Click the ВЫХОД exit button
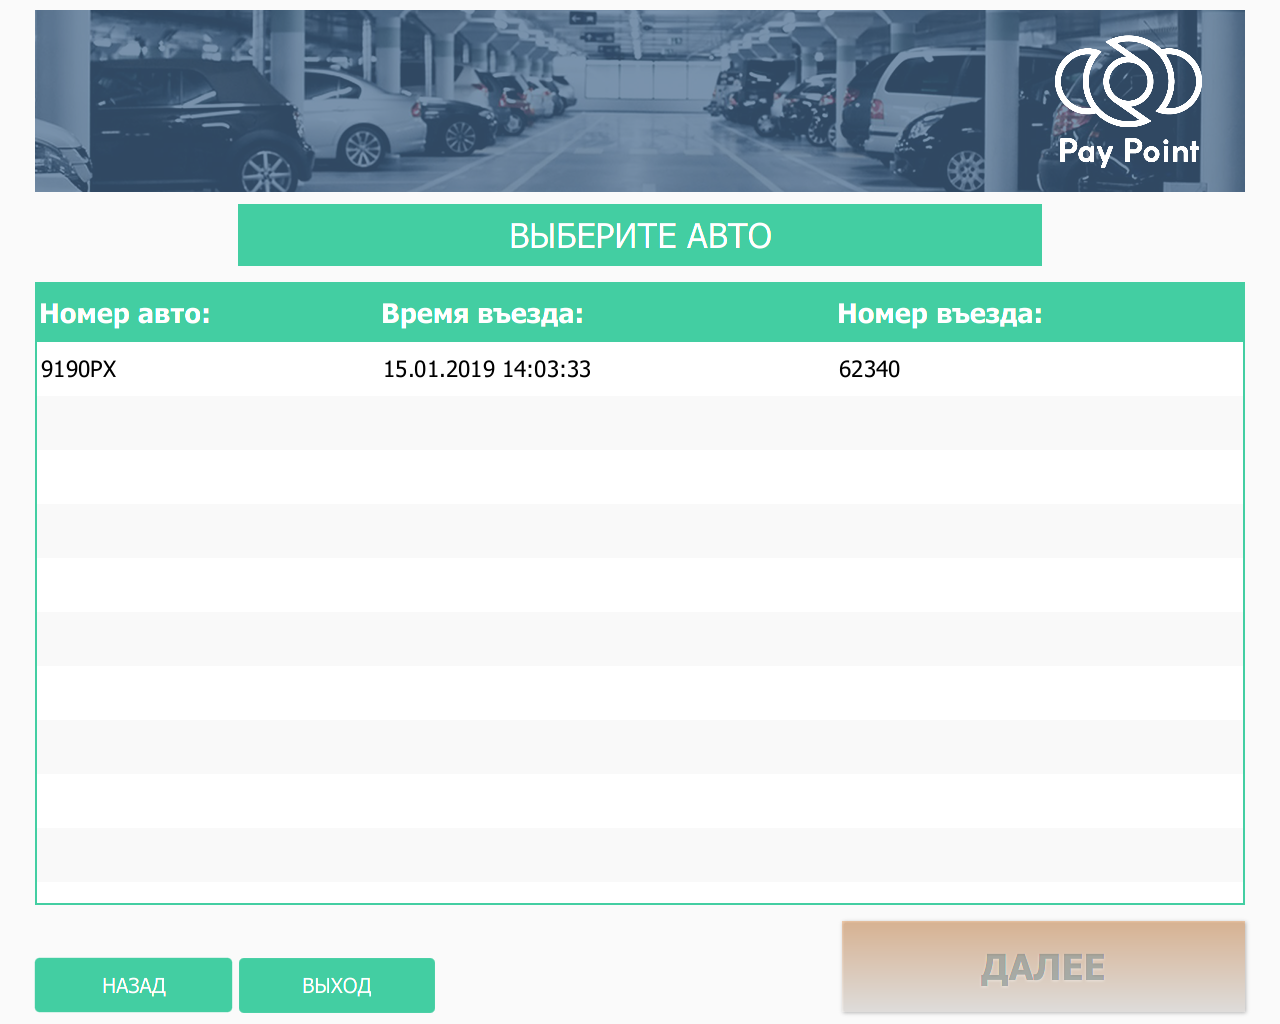The width and height of the screenshot is (1280, 1024). pos(337,985)
